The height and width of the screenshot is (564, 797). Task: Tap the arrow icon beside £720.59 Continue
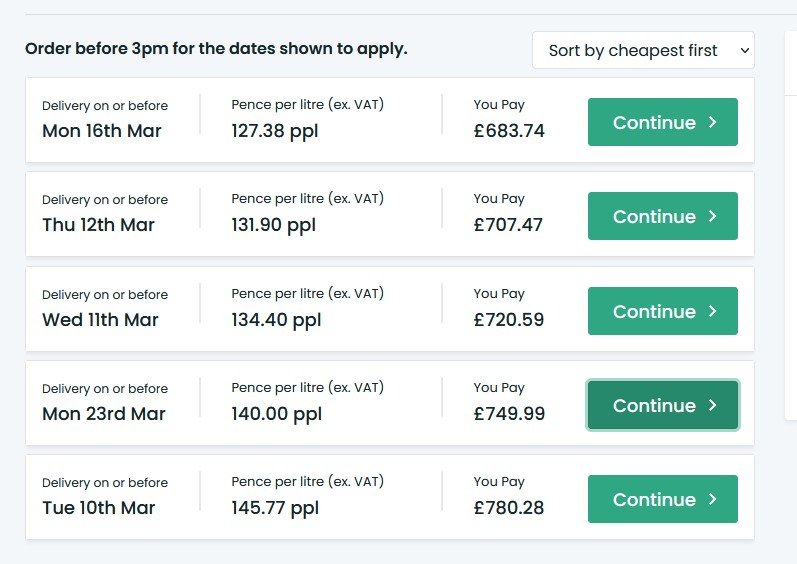tap(713, 311)
